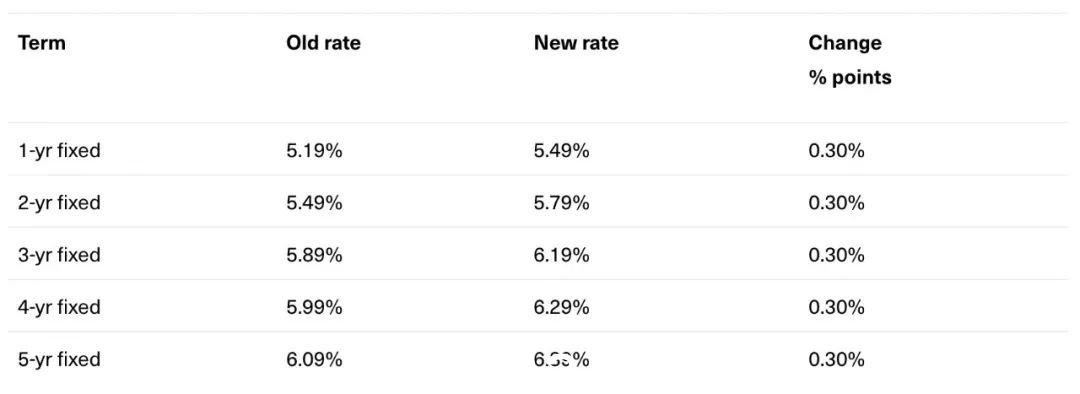Screen dimensions: 1080x394
Task: Click the 0.30% change for 3-yr fixed
Action: point(836,256)
